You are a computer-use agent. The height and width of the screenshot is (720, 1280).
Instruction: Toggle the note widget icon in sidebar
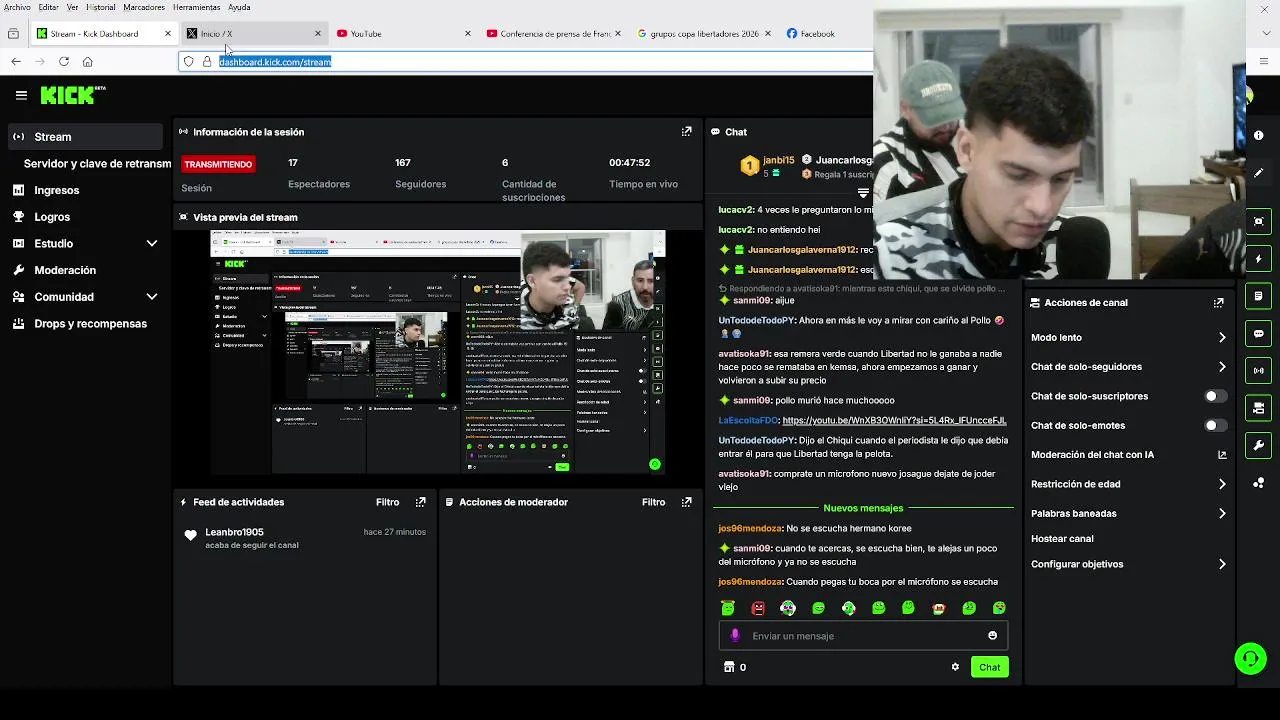(1258, 296)
